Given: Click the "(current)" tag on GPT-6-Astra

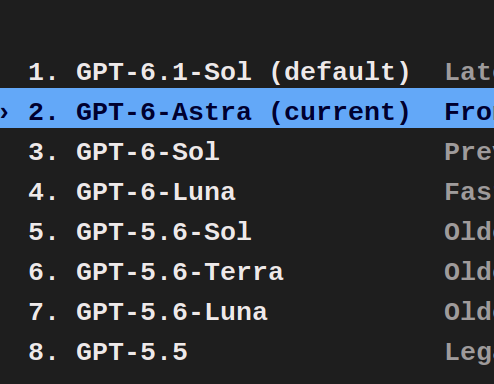Looking at the screenshot, I should click(340, 112).
